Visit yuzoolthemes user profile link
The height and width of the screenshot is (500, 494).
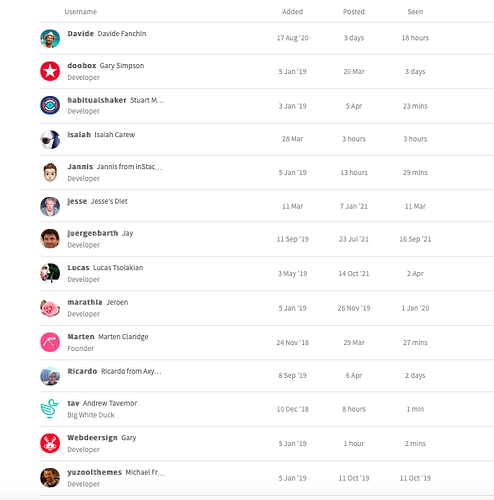[x=94, y=472]
